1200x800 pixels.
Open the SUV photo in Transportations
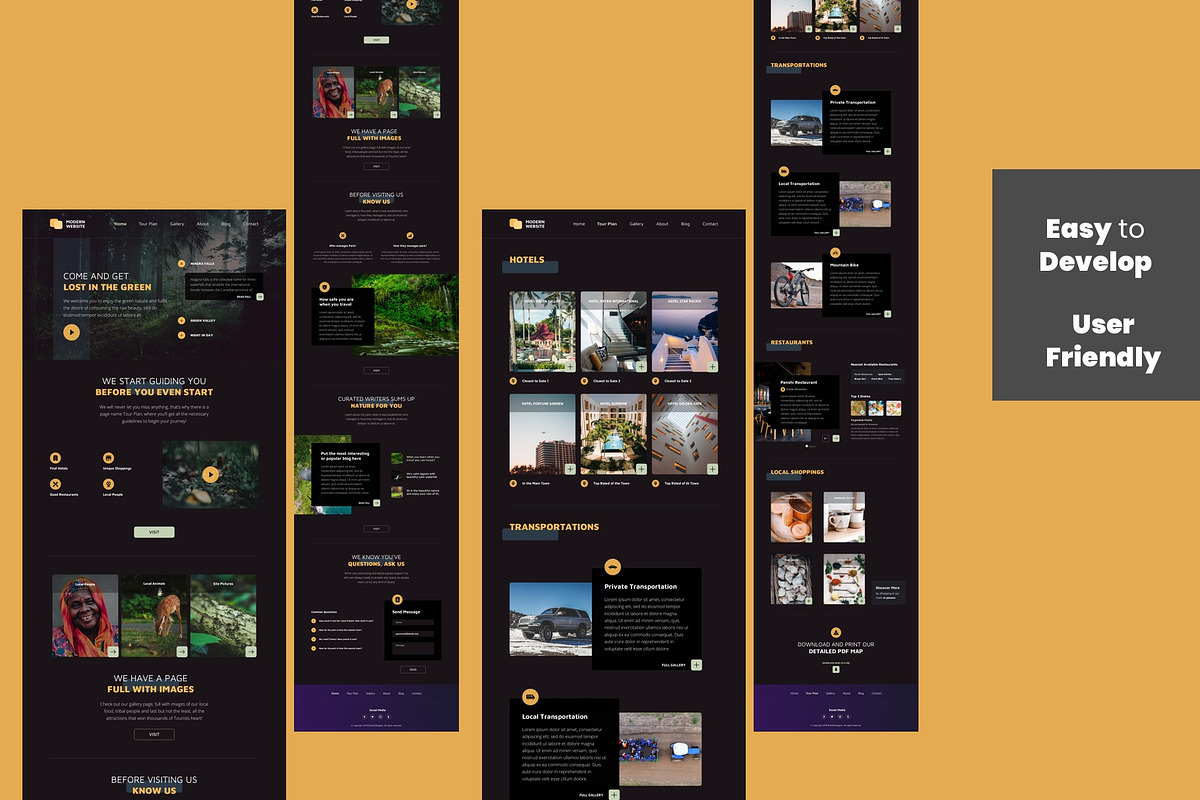click(551, 619)
